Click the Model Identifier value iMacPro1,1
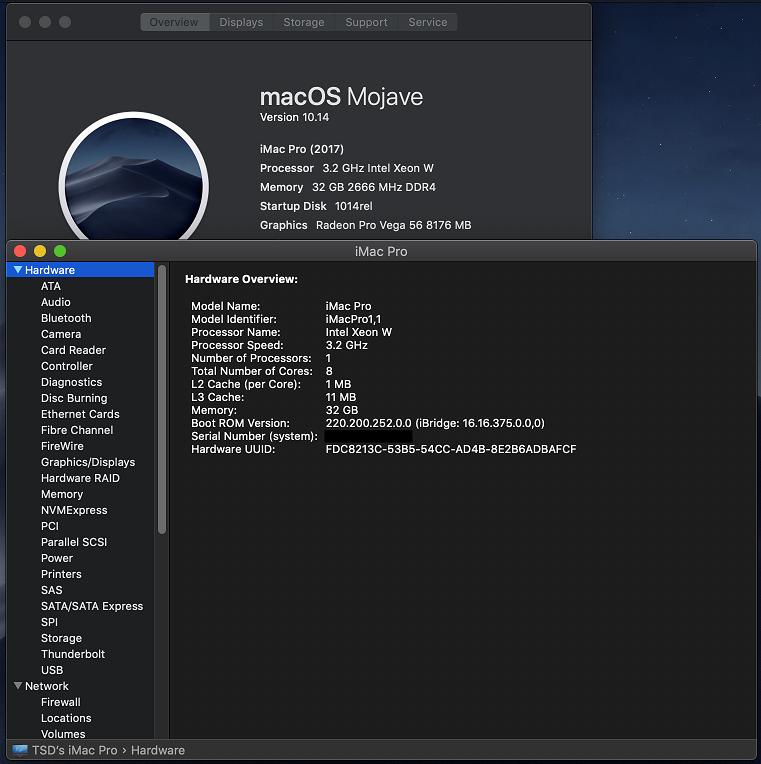 pos(353,319)
